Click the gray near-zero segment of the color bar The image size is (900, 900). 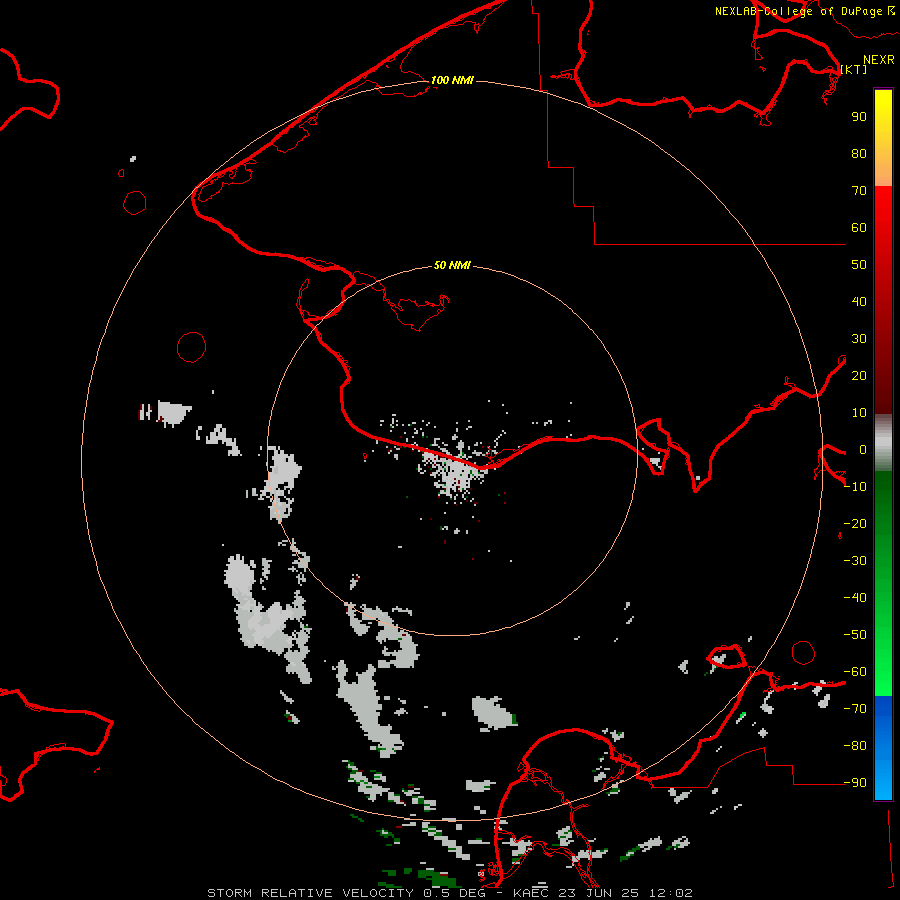coord(883,443)
